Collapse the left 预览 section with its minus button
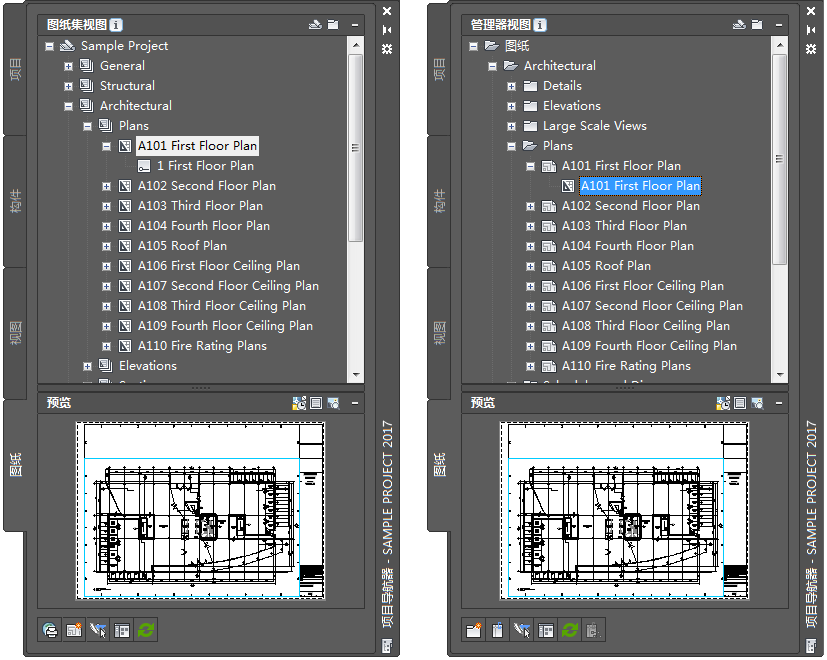827x660 pixels. point(355,404)
